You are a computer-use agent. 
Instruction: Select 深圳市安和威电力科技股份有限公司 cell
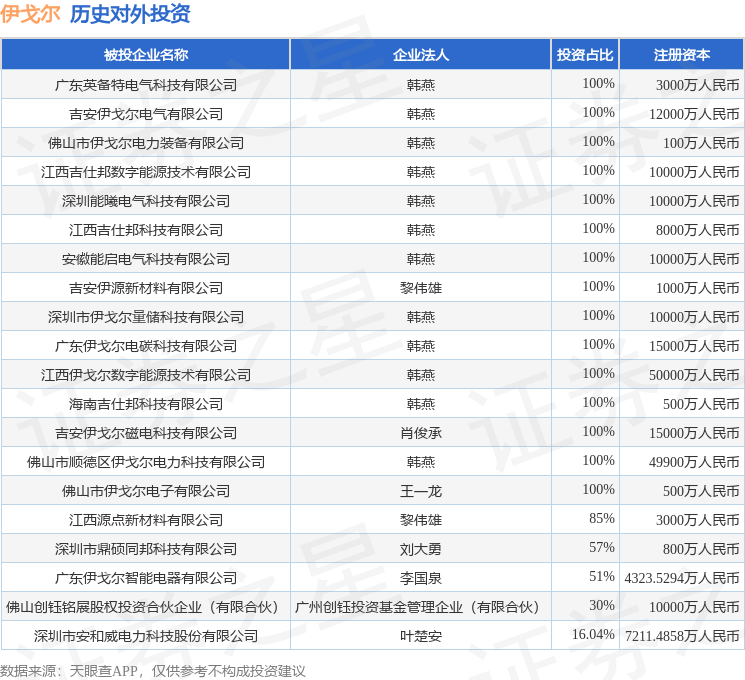pyautogui.click(x=146, y=636)
